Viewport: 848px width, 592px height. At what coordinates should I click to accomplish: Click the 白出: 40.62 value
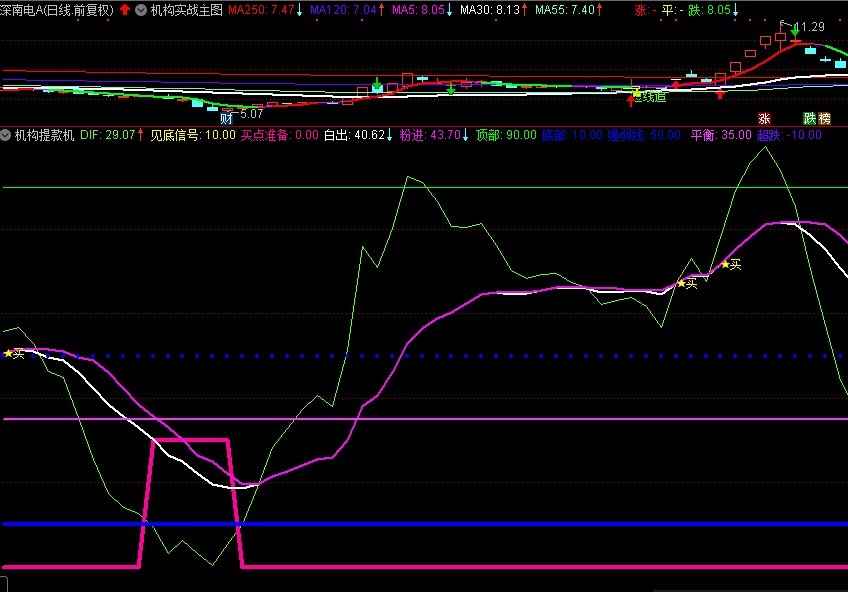point(354,135)
